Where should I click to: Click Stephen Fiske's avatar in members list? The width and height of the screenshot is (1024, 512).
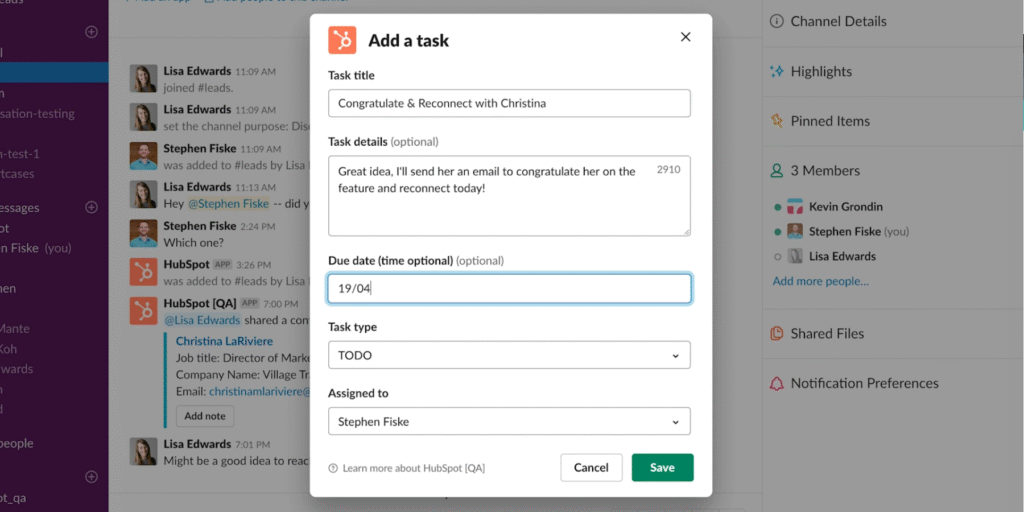pos(795,231)
